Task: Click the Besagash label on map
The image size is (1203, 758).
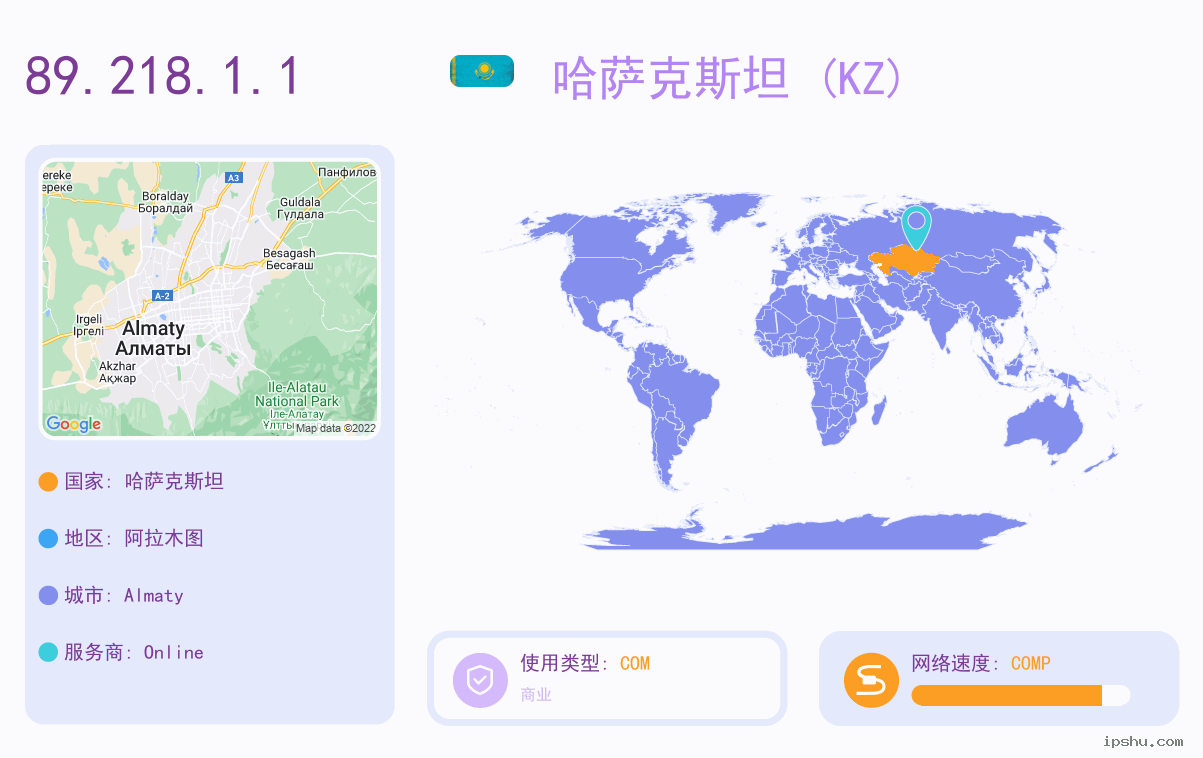Action: pyautogui.click(x=289, y=259)
